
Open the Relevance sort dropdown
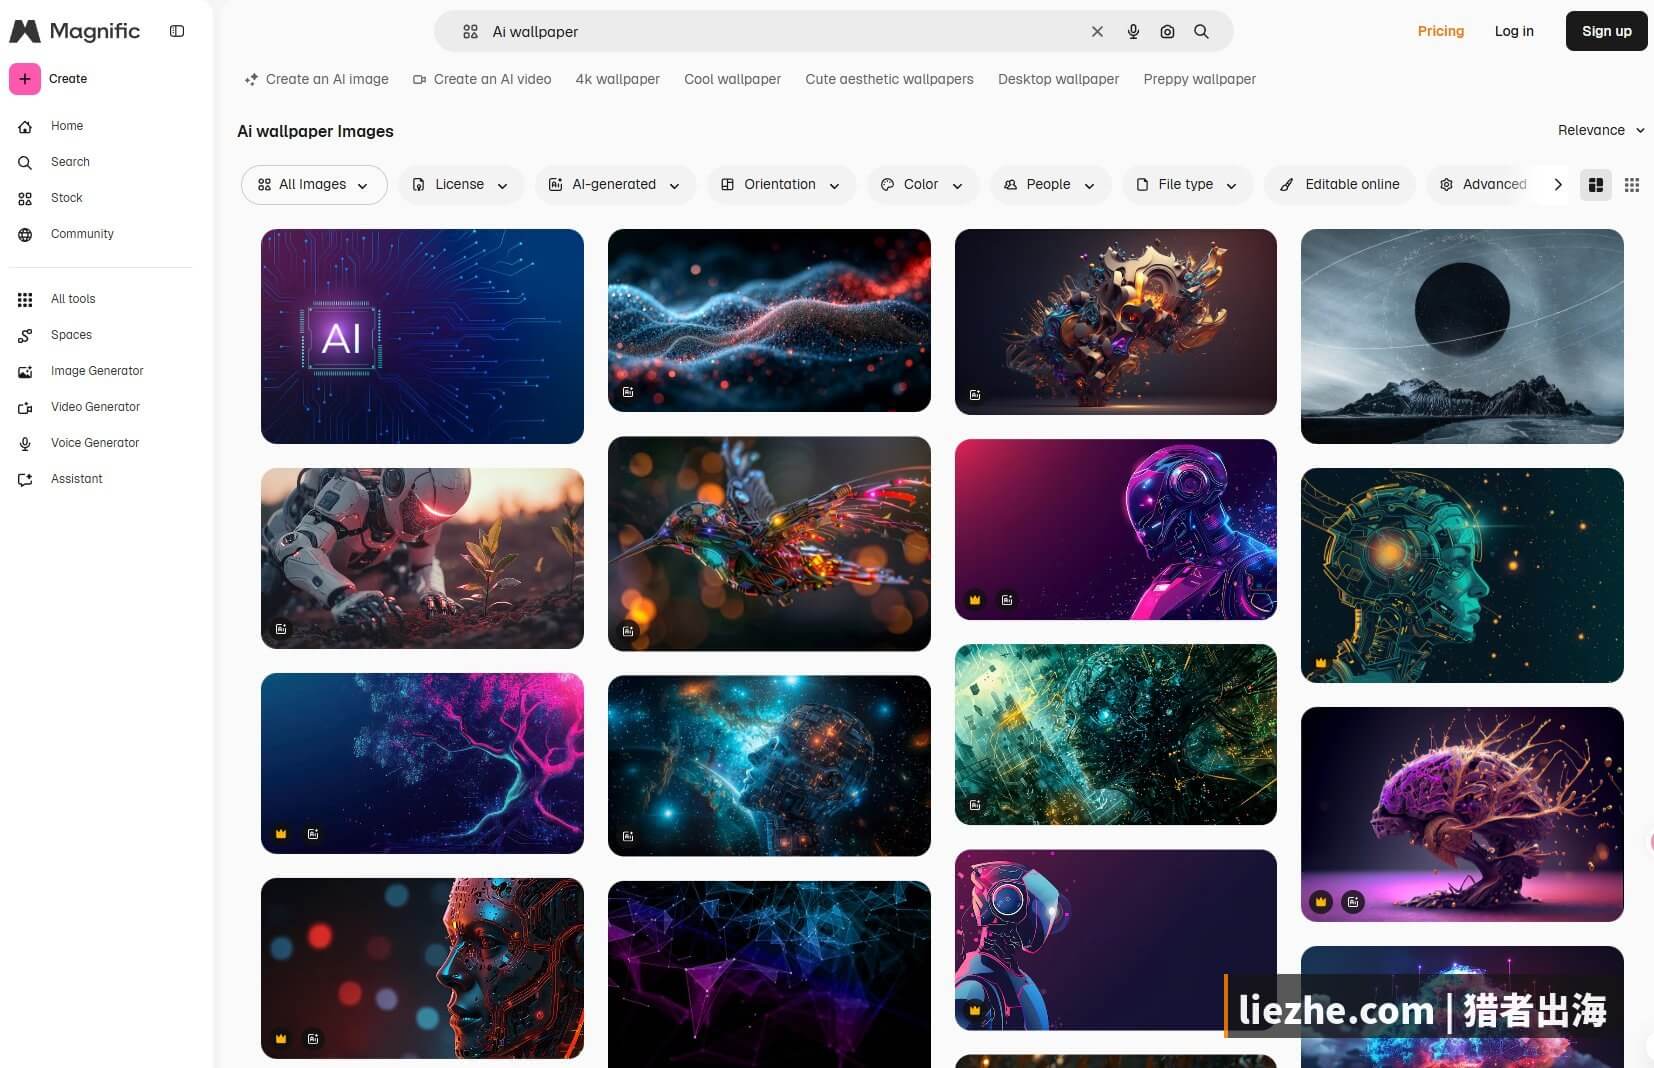(1601, 130)
